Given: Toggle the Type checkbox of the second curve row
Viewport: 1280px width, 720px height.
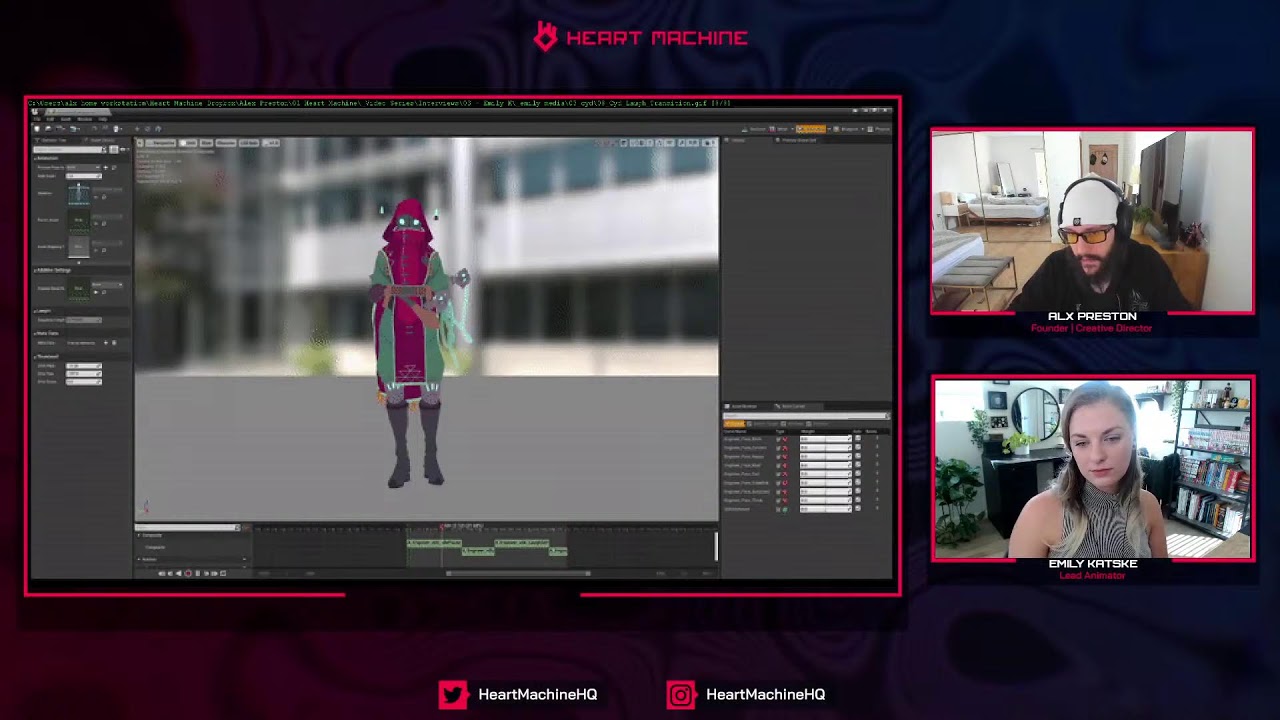Looking at the screenshot, I should point(778,448).
